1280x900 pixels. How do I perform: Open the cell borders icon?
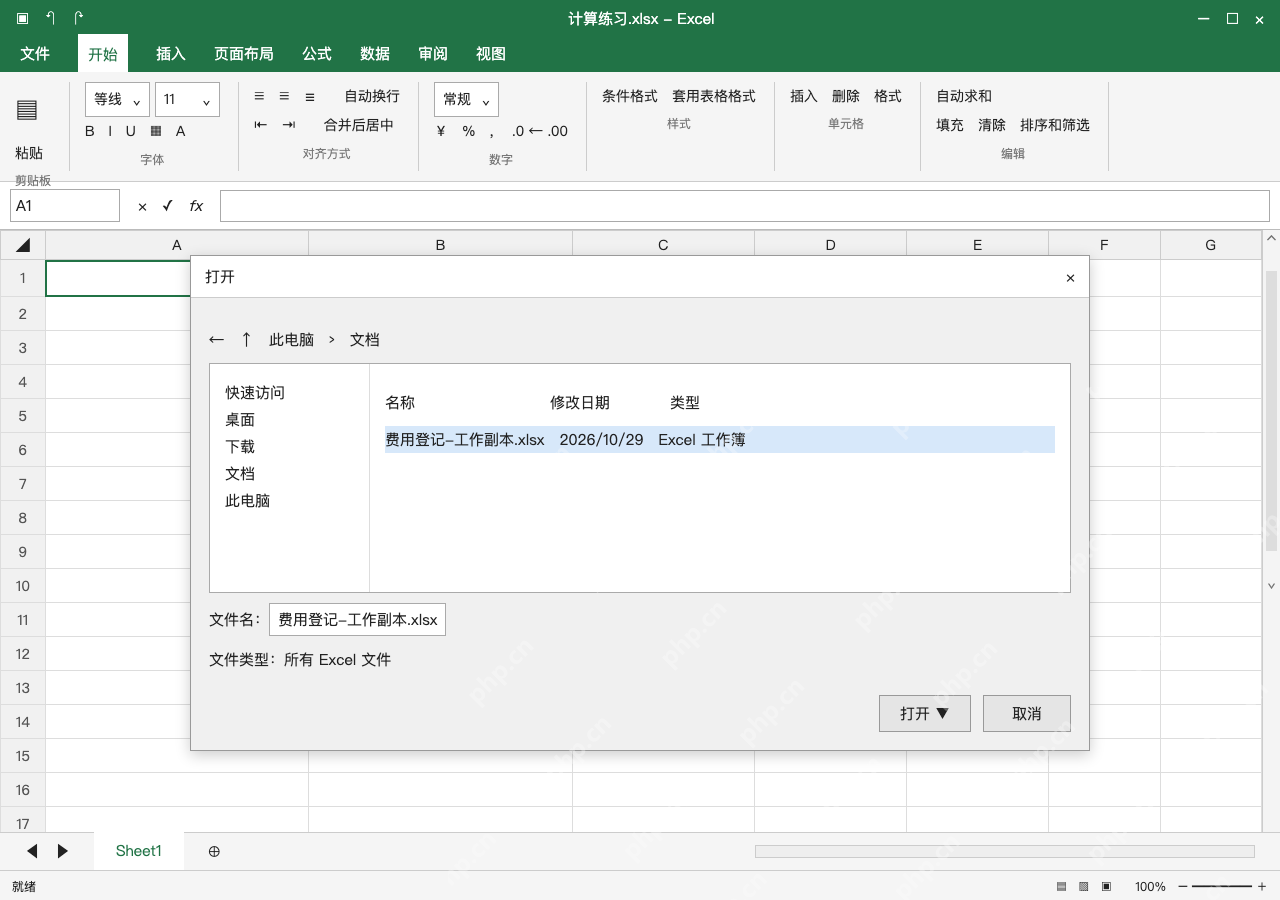point(156,131)
